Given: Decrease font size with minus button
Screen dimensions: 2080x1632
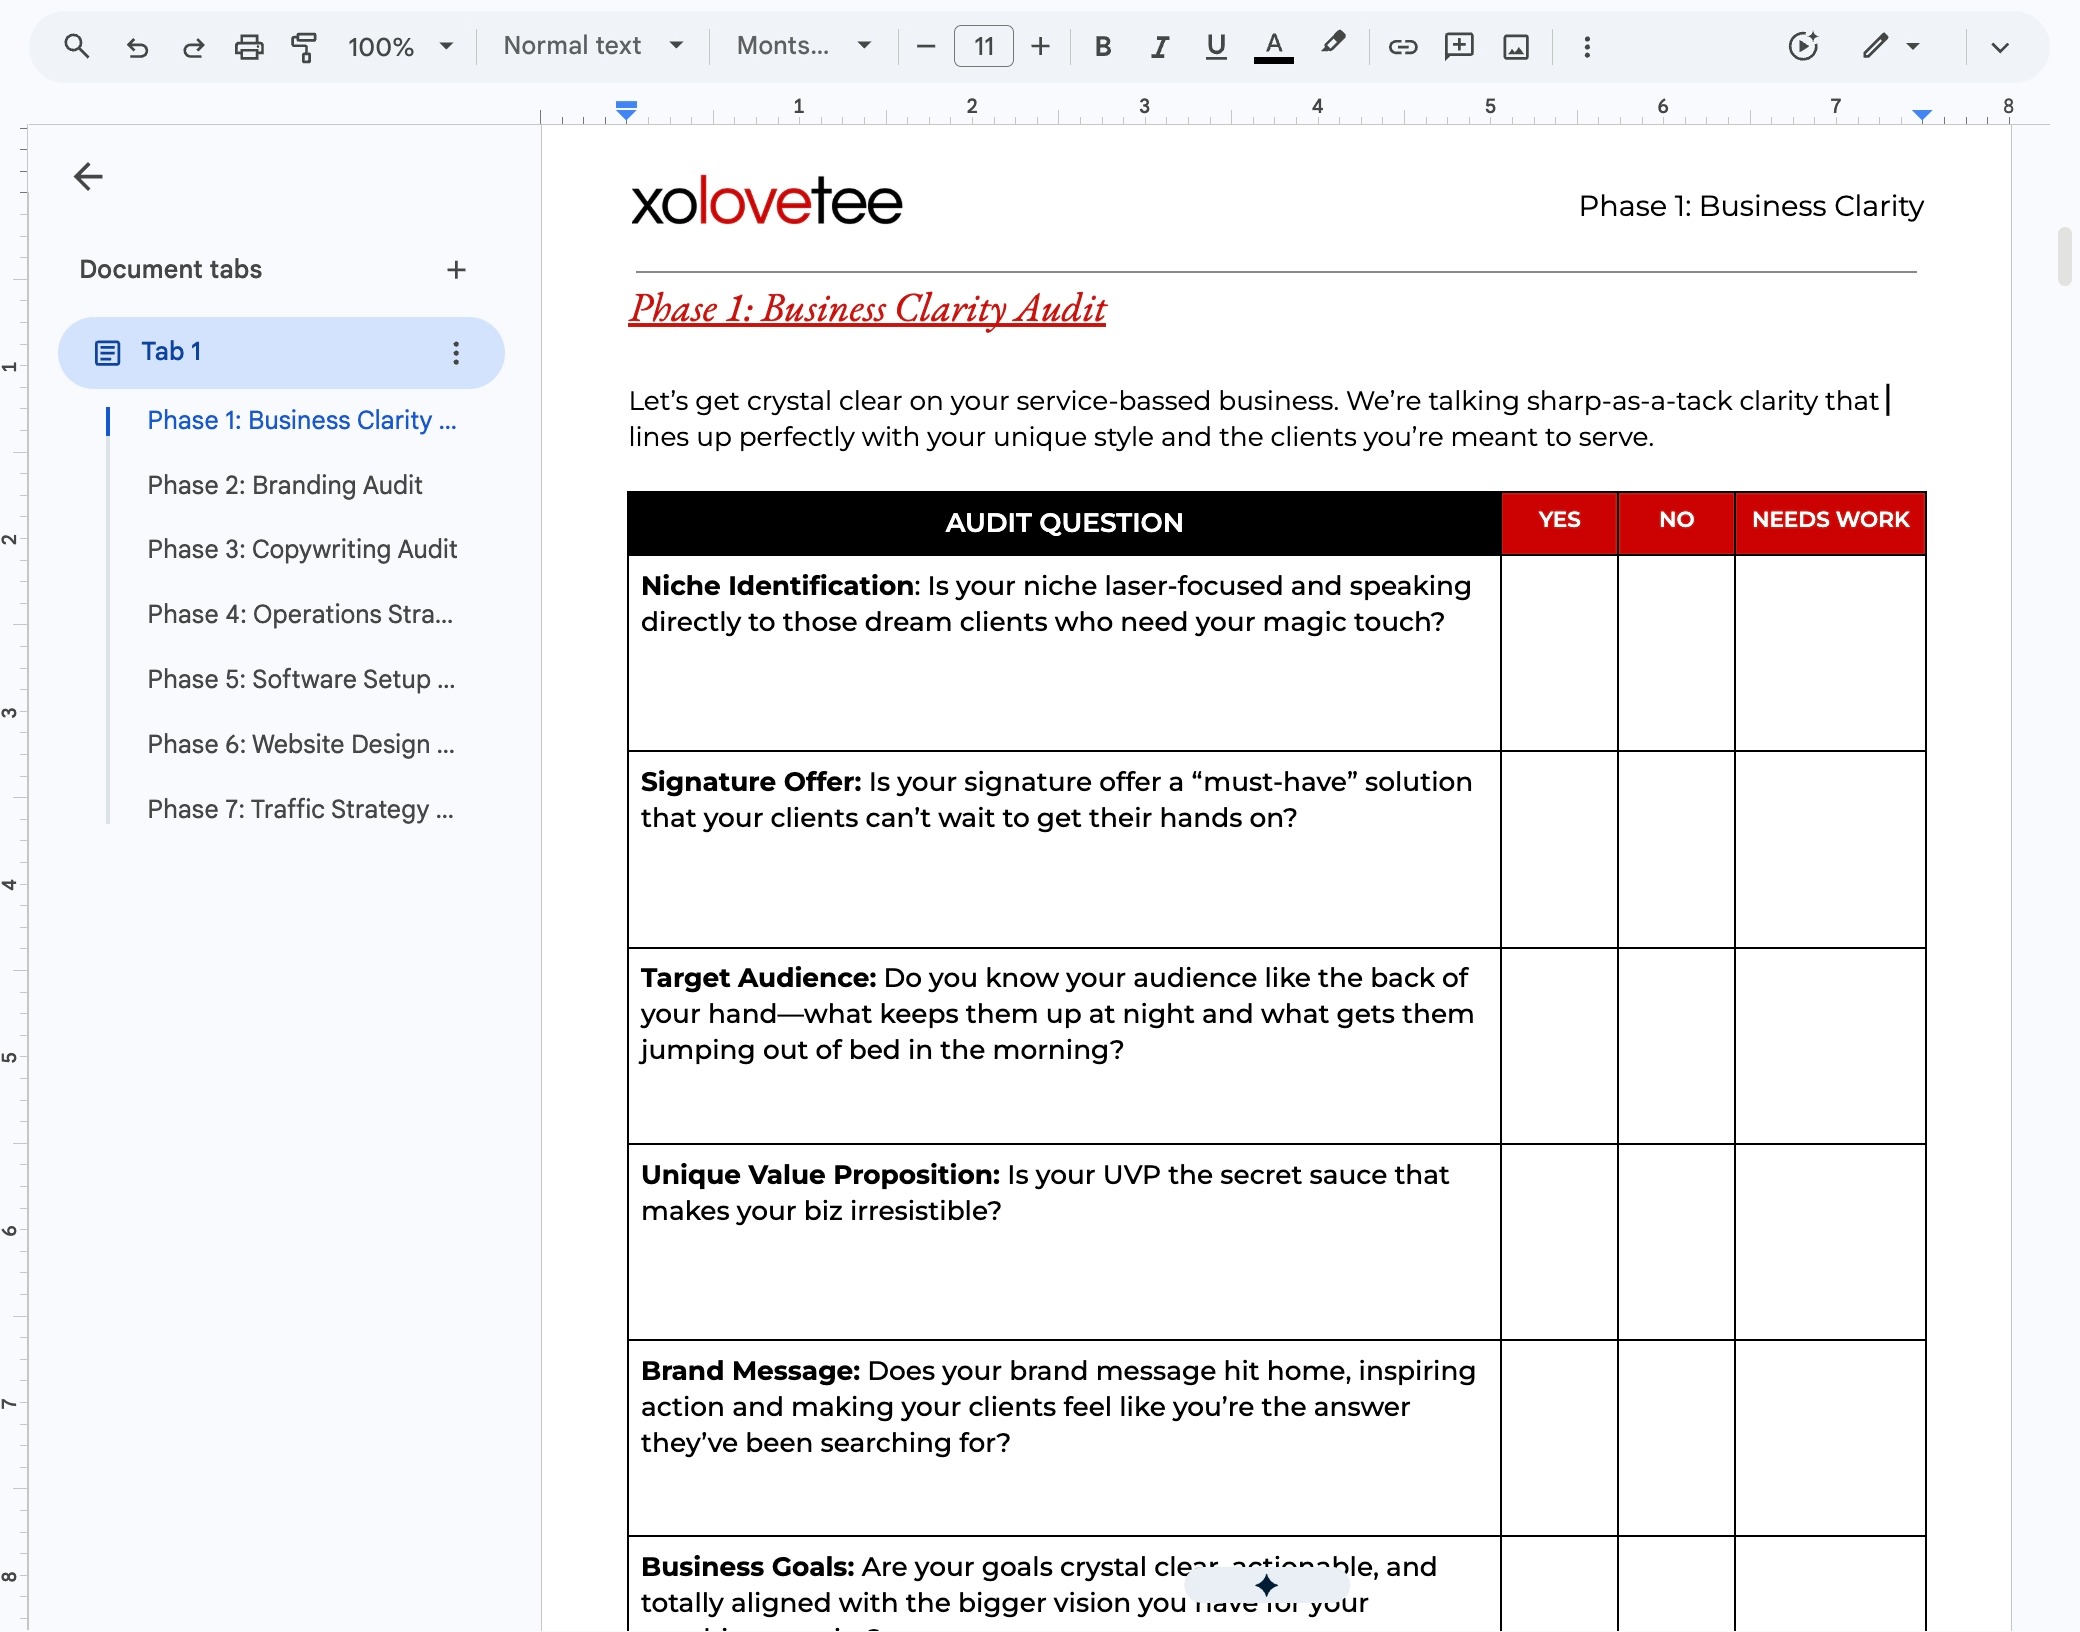Looking at the screenshot, I should [926, 46].
